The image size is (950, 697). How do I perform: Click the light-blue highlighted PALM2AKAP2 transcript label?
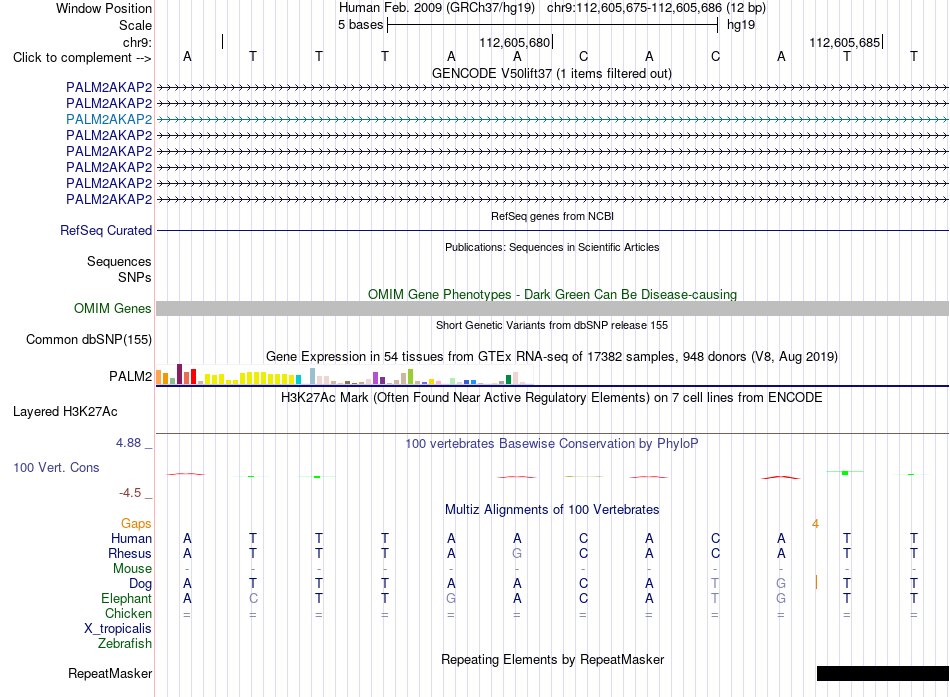pyautogui.click(x=109, y=119)
